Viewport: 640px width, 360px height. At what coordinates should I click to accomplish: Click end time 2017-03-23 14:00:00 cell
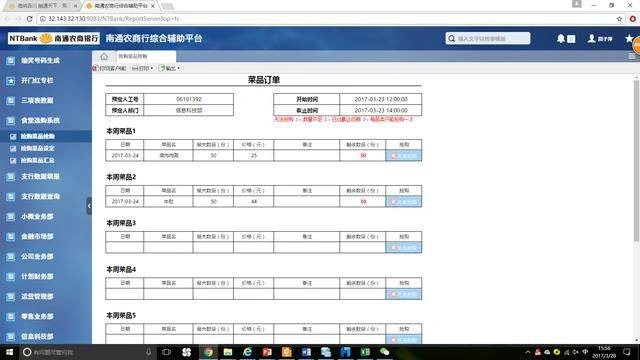tap(381, 110)
